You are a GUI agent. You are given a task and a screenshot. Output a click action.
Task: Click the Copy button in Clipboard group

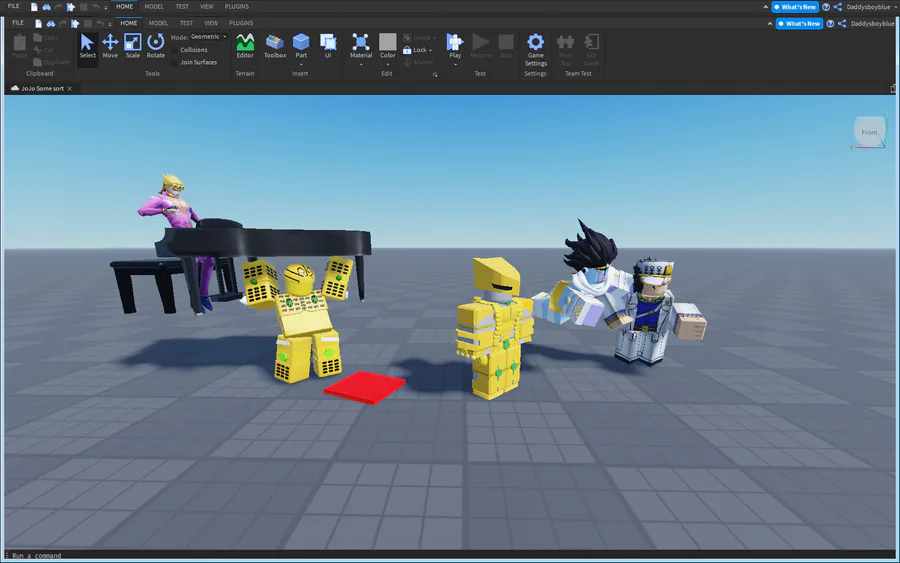[46, 37]
